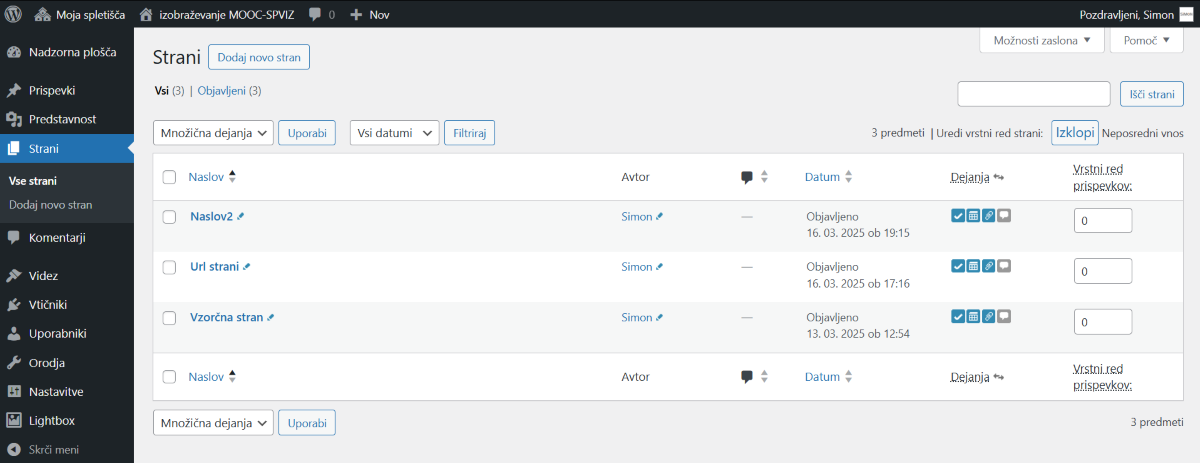Screen dimensions: 1200x463
Task: Tick the checkbox for Naslov2 row
Action: [169, 217]
